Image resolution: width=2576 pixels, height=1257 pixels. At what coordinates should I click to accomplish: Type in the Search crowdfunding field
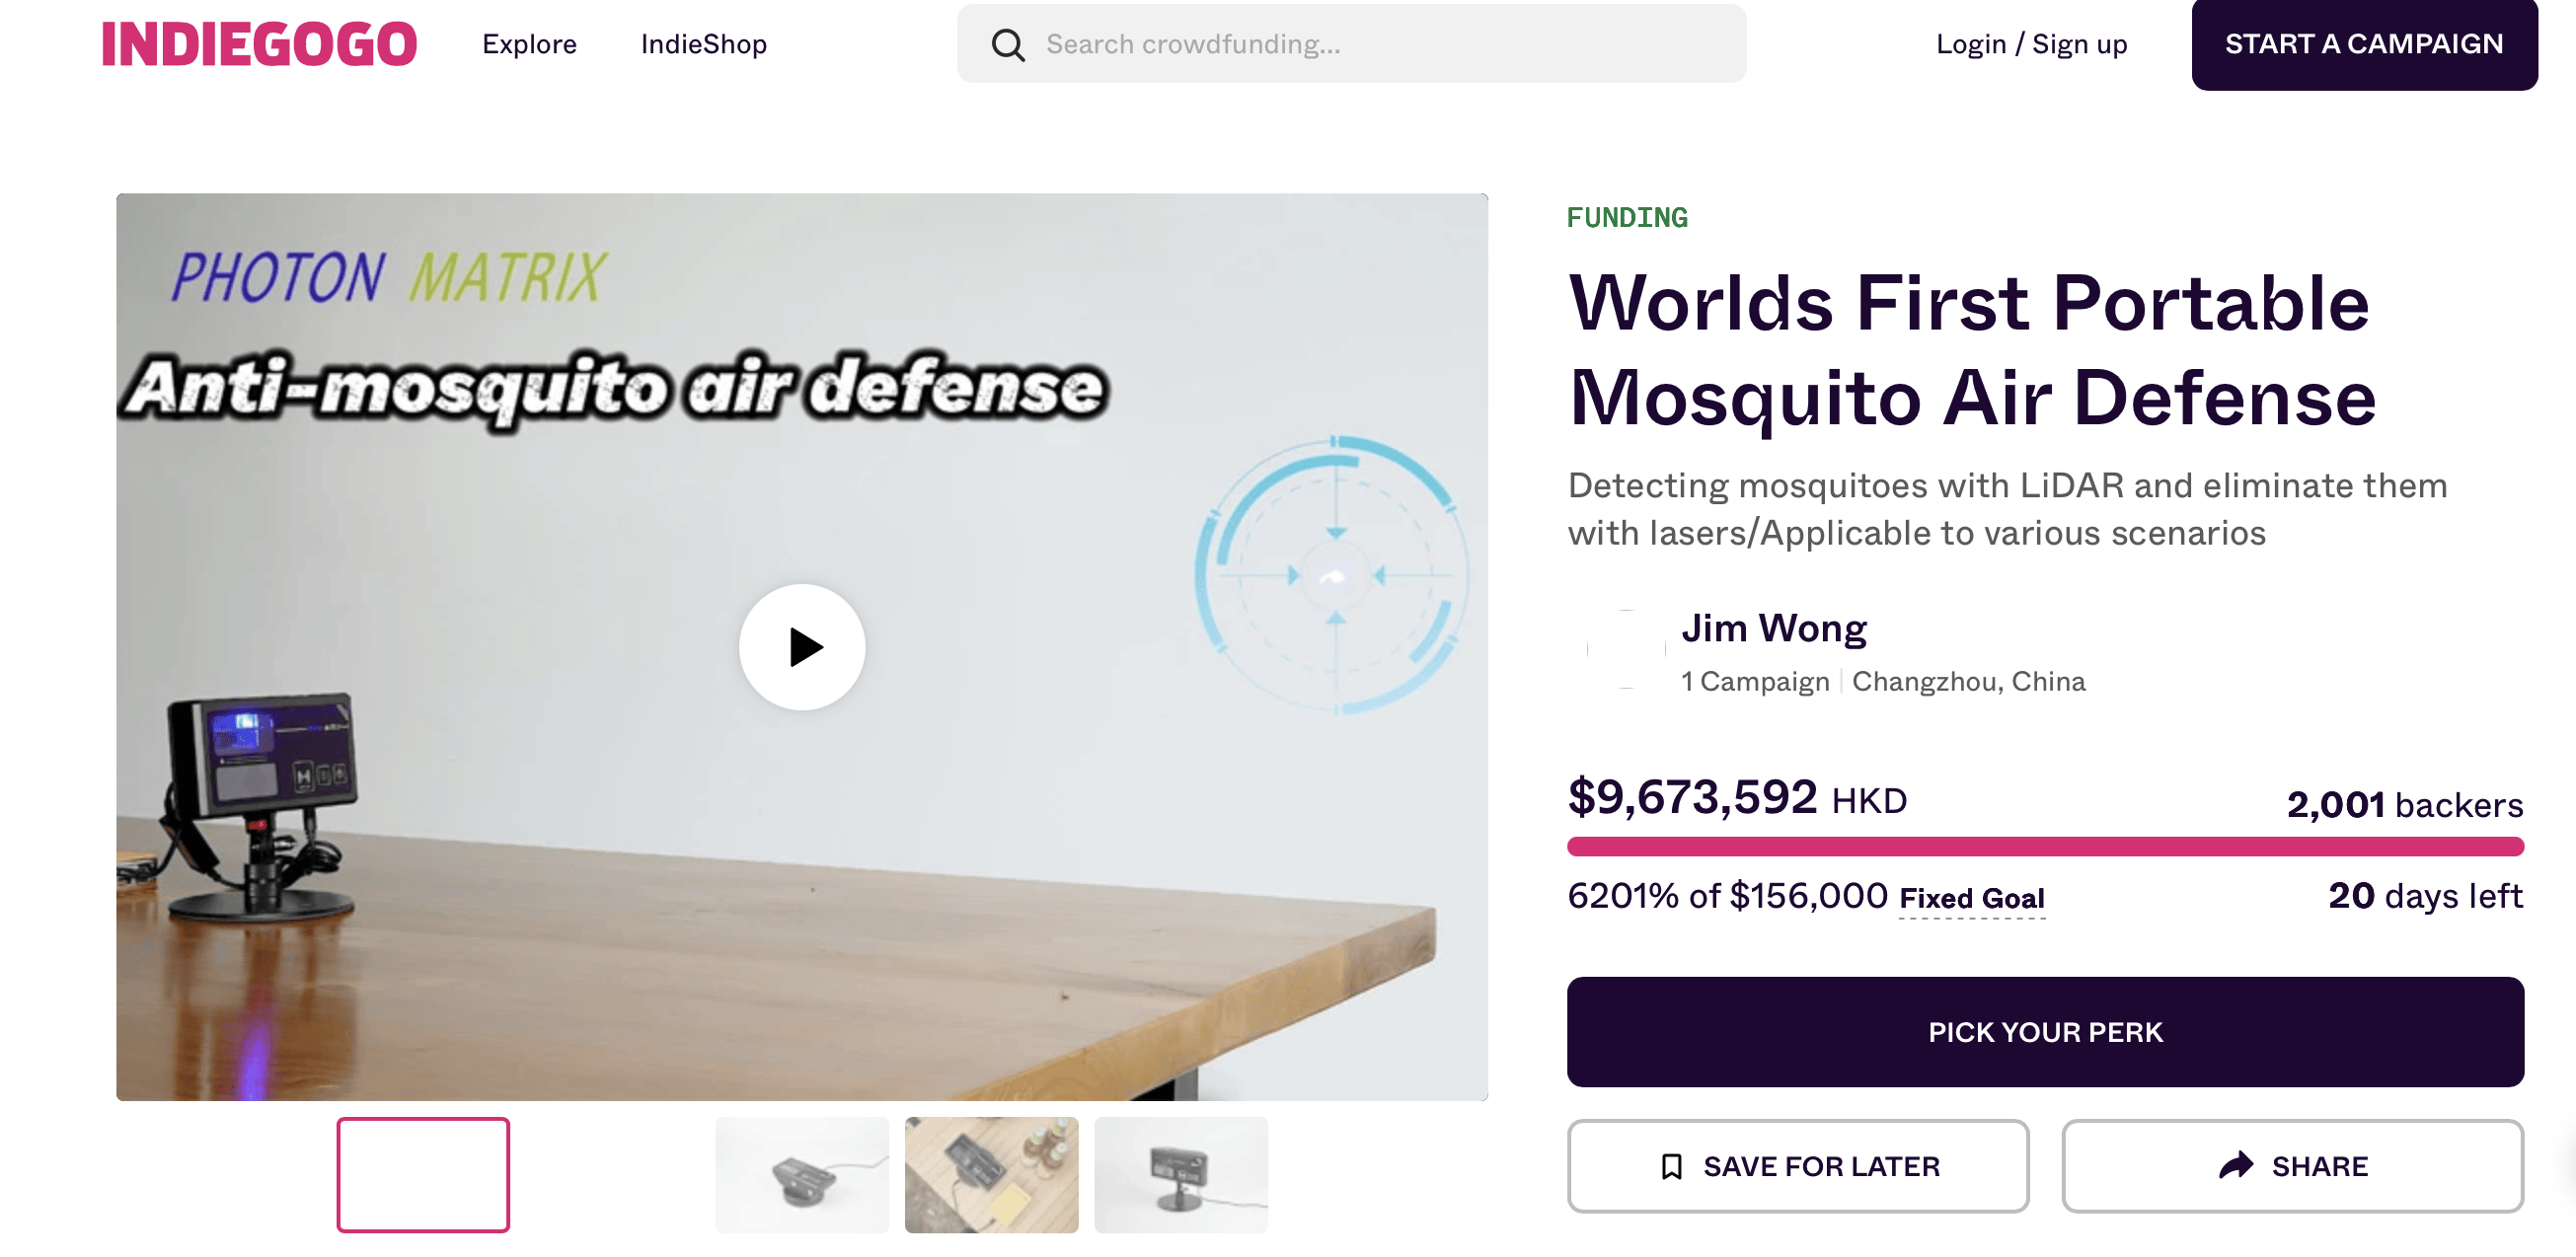(1380, 44)
